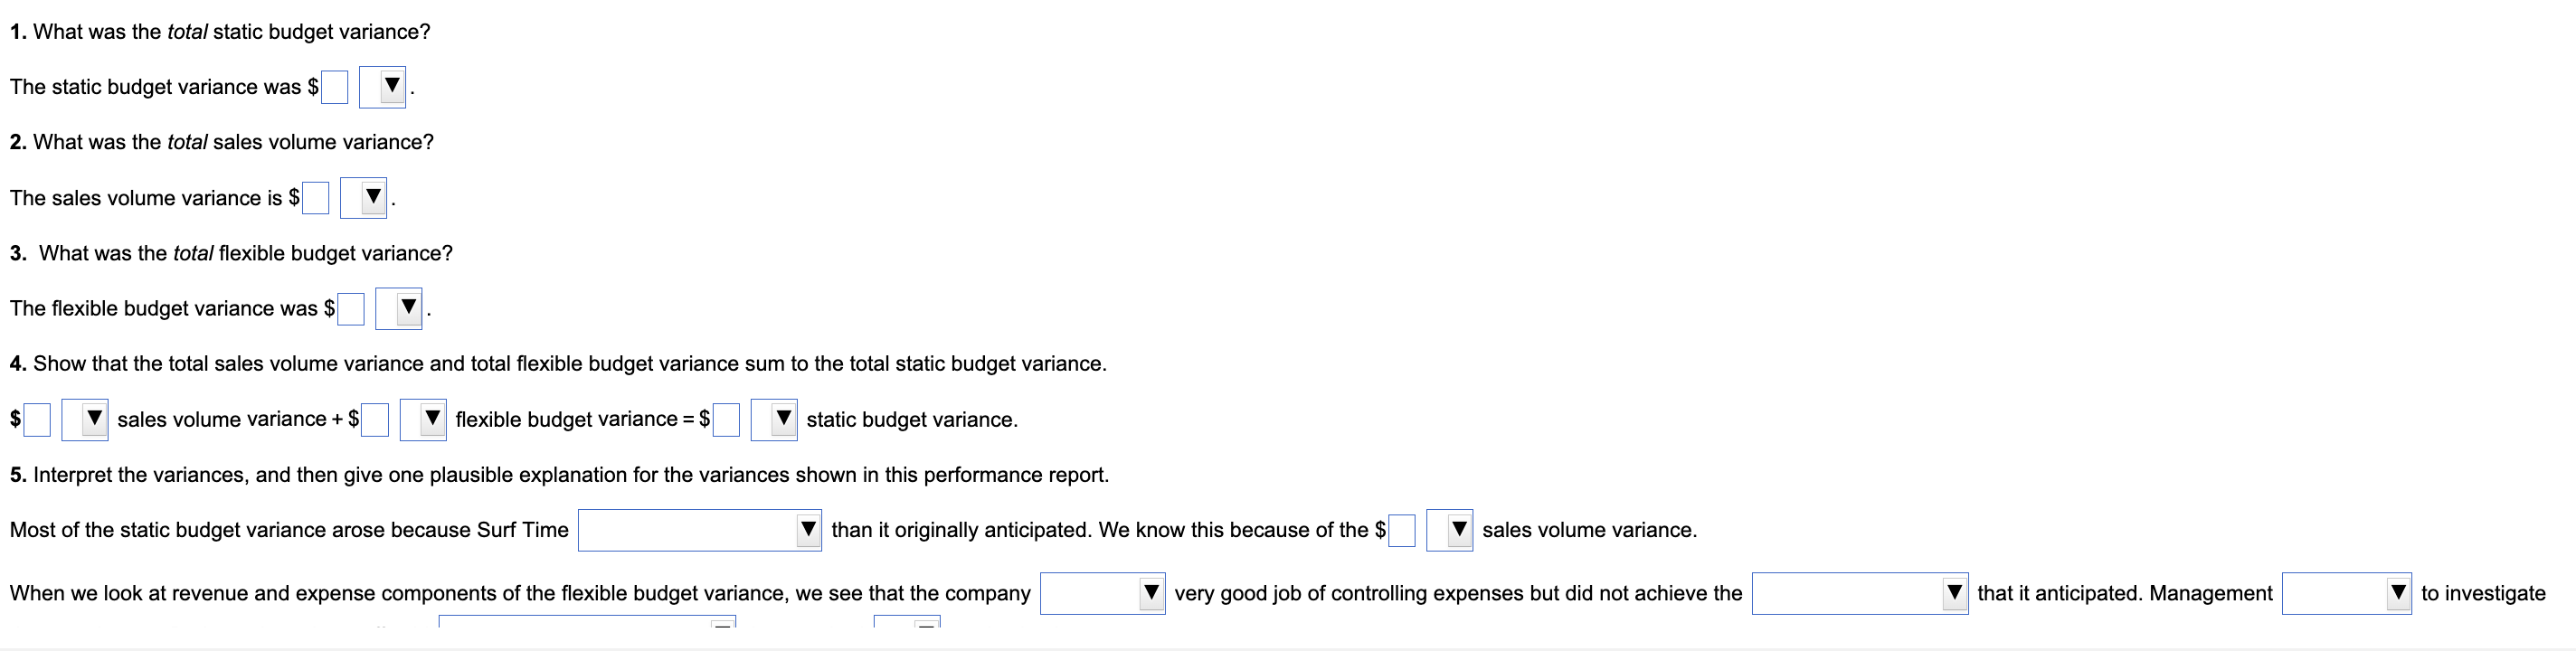Click the flexible budget variance amount field
This screenshot has height=651, width=2576.
click(349, 309)
